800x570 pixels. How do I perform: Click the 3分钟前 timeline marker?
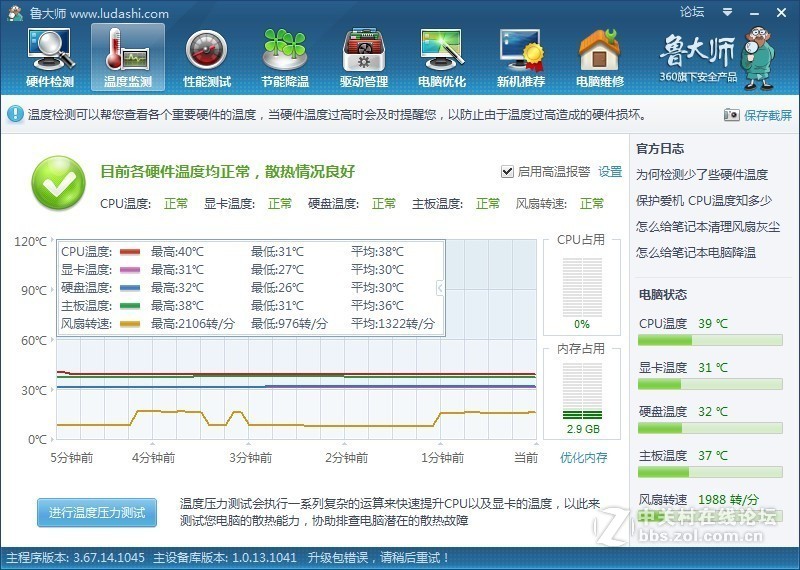coord(250,457)
